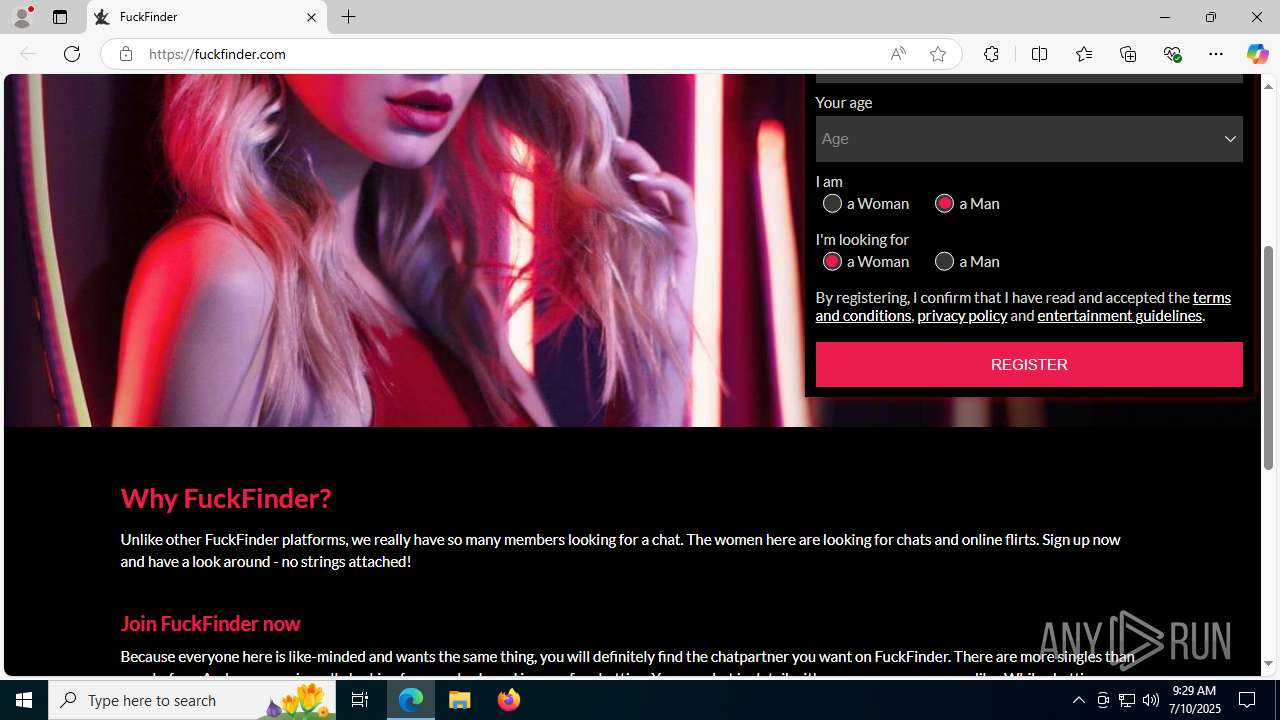Open the privacy policy link

(x=962, y=315)
